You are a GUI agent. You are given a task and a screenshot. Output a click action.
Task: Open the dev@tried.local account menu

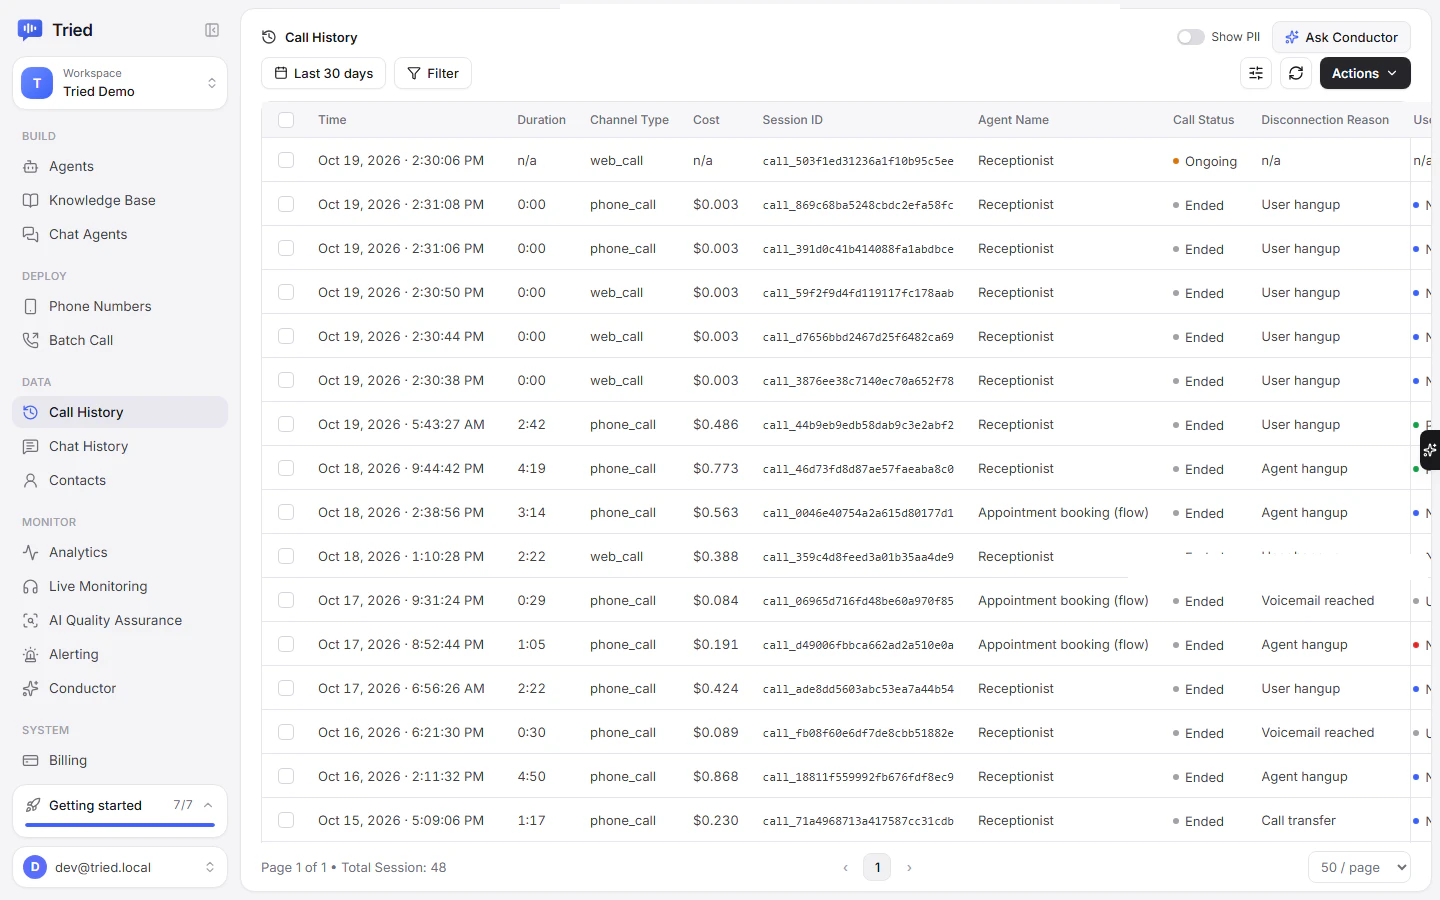coord(120,867)
